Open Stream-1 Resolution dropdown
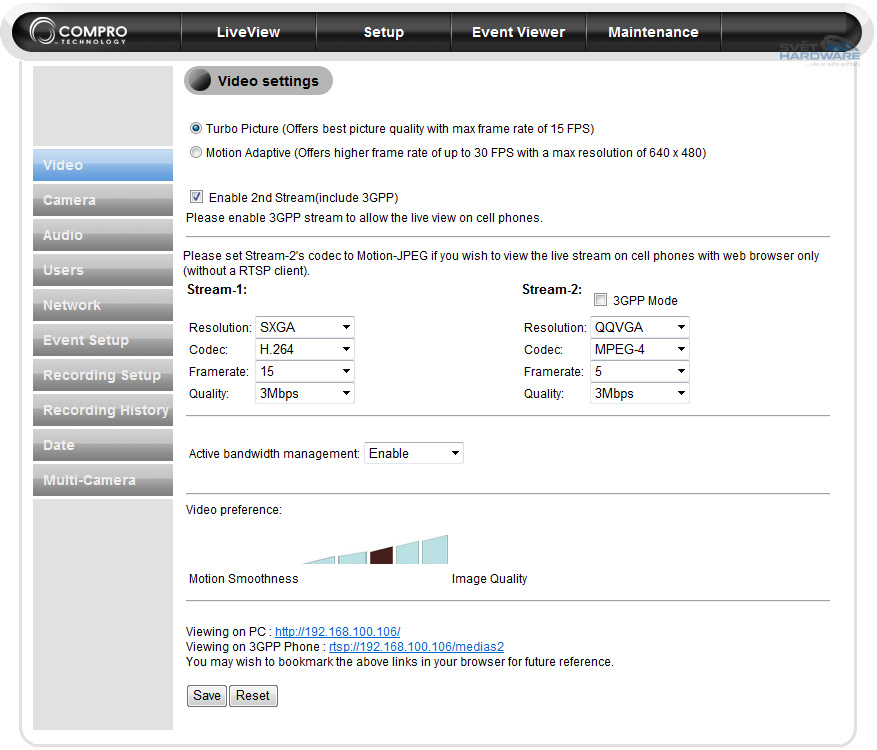Screen dimensions: 877x750 pyautogui.click(x=305, y=327)
